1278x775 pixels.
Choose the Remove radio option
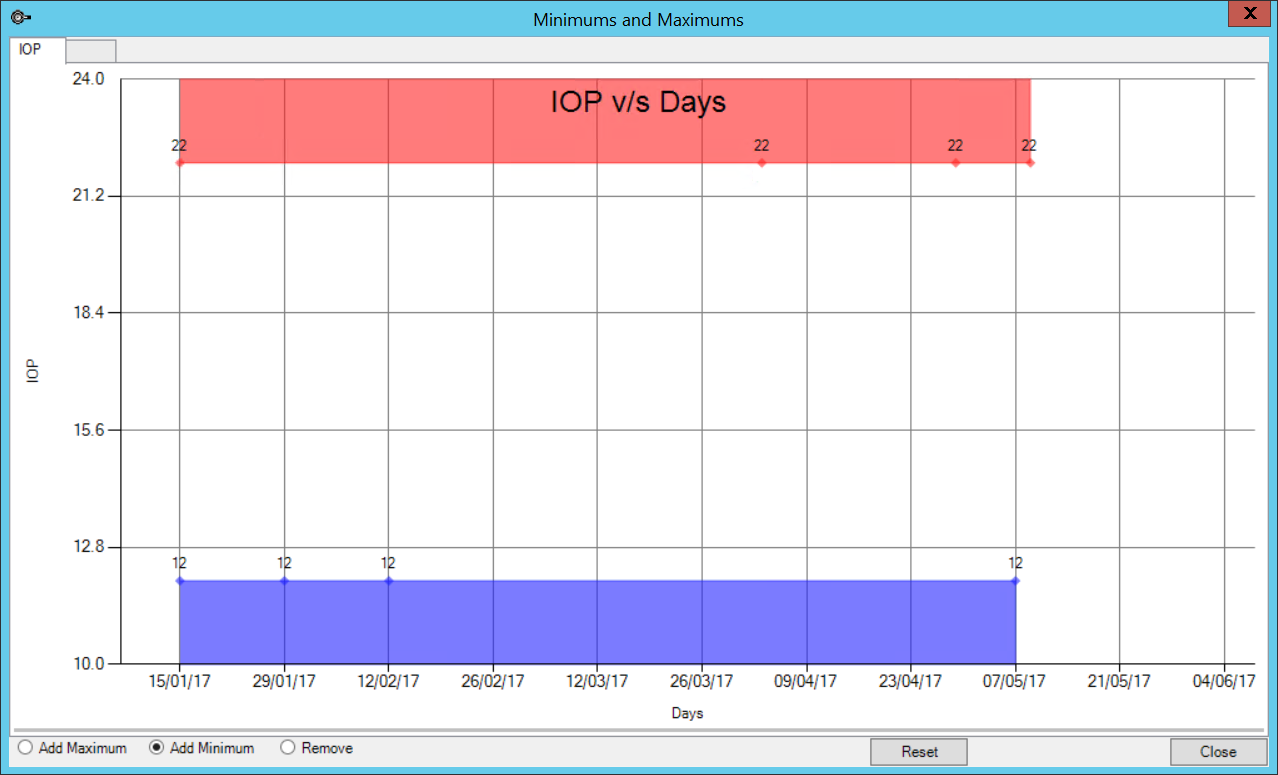click(317, 748)
